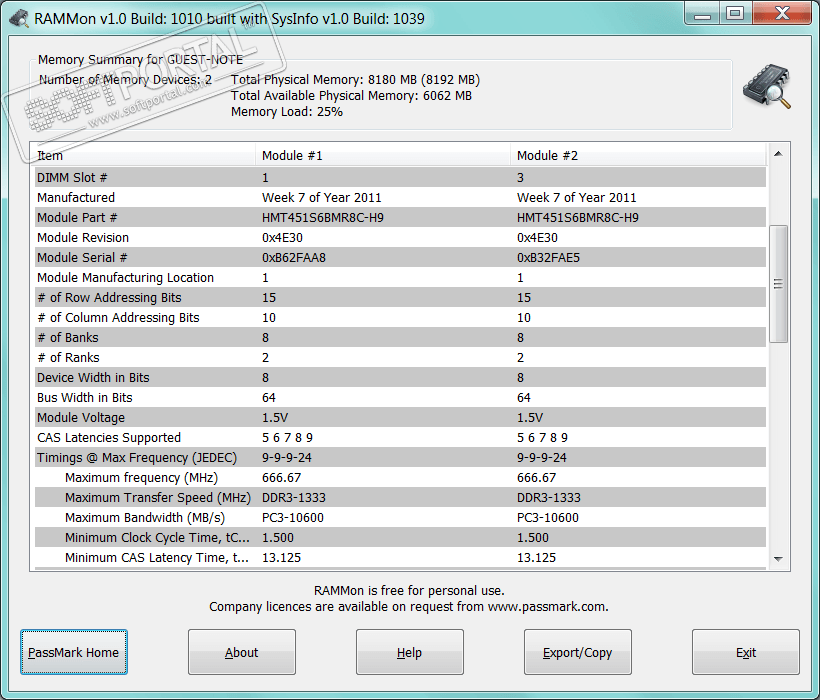Select Maximum Bandwidth (MB/s) row label

tap(145, 518)
